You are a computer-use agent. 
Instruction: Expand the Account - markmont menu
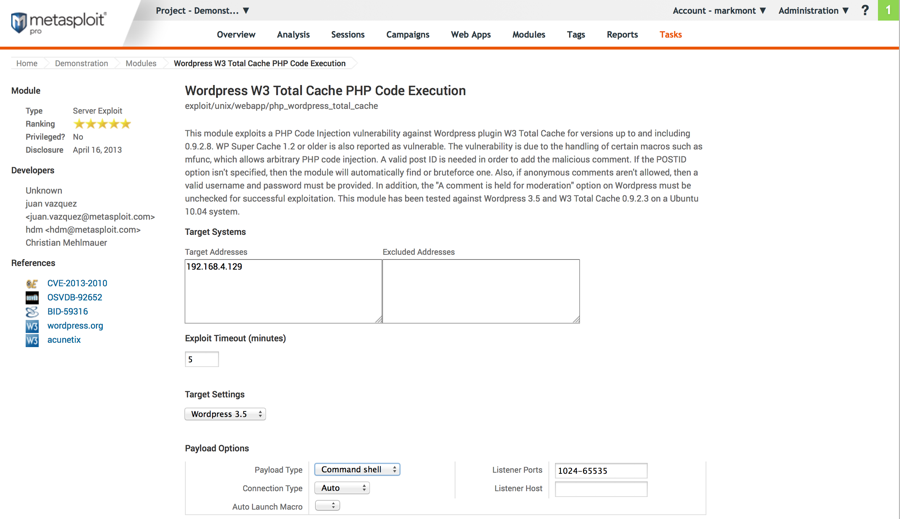click(x=719, y=10)
